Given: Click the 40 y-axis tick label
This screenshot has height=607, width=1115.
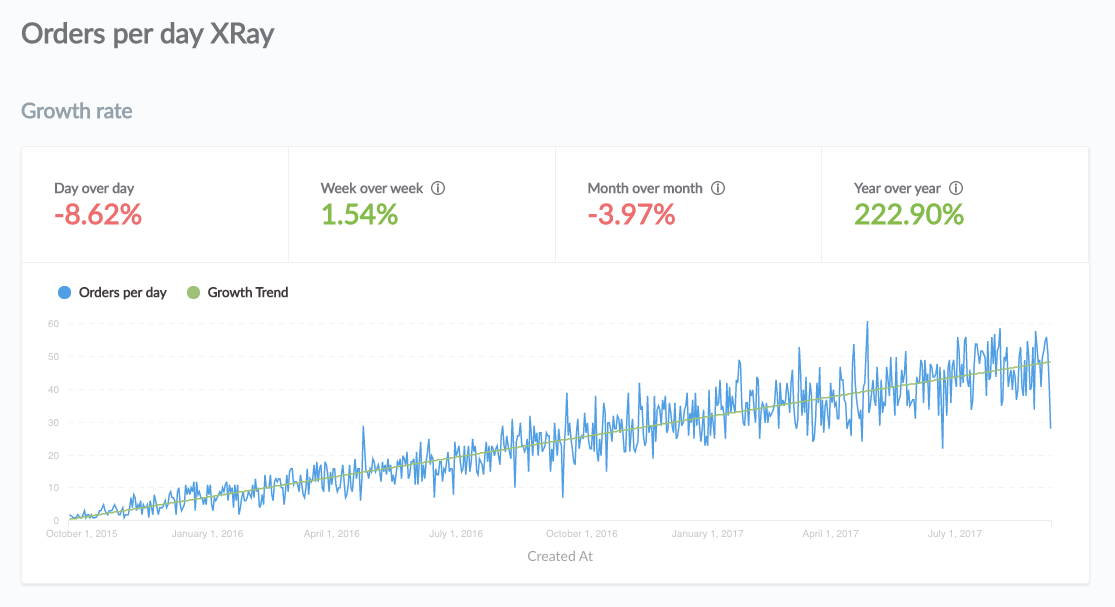Looking at the screenshot, I should [53, 390].
